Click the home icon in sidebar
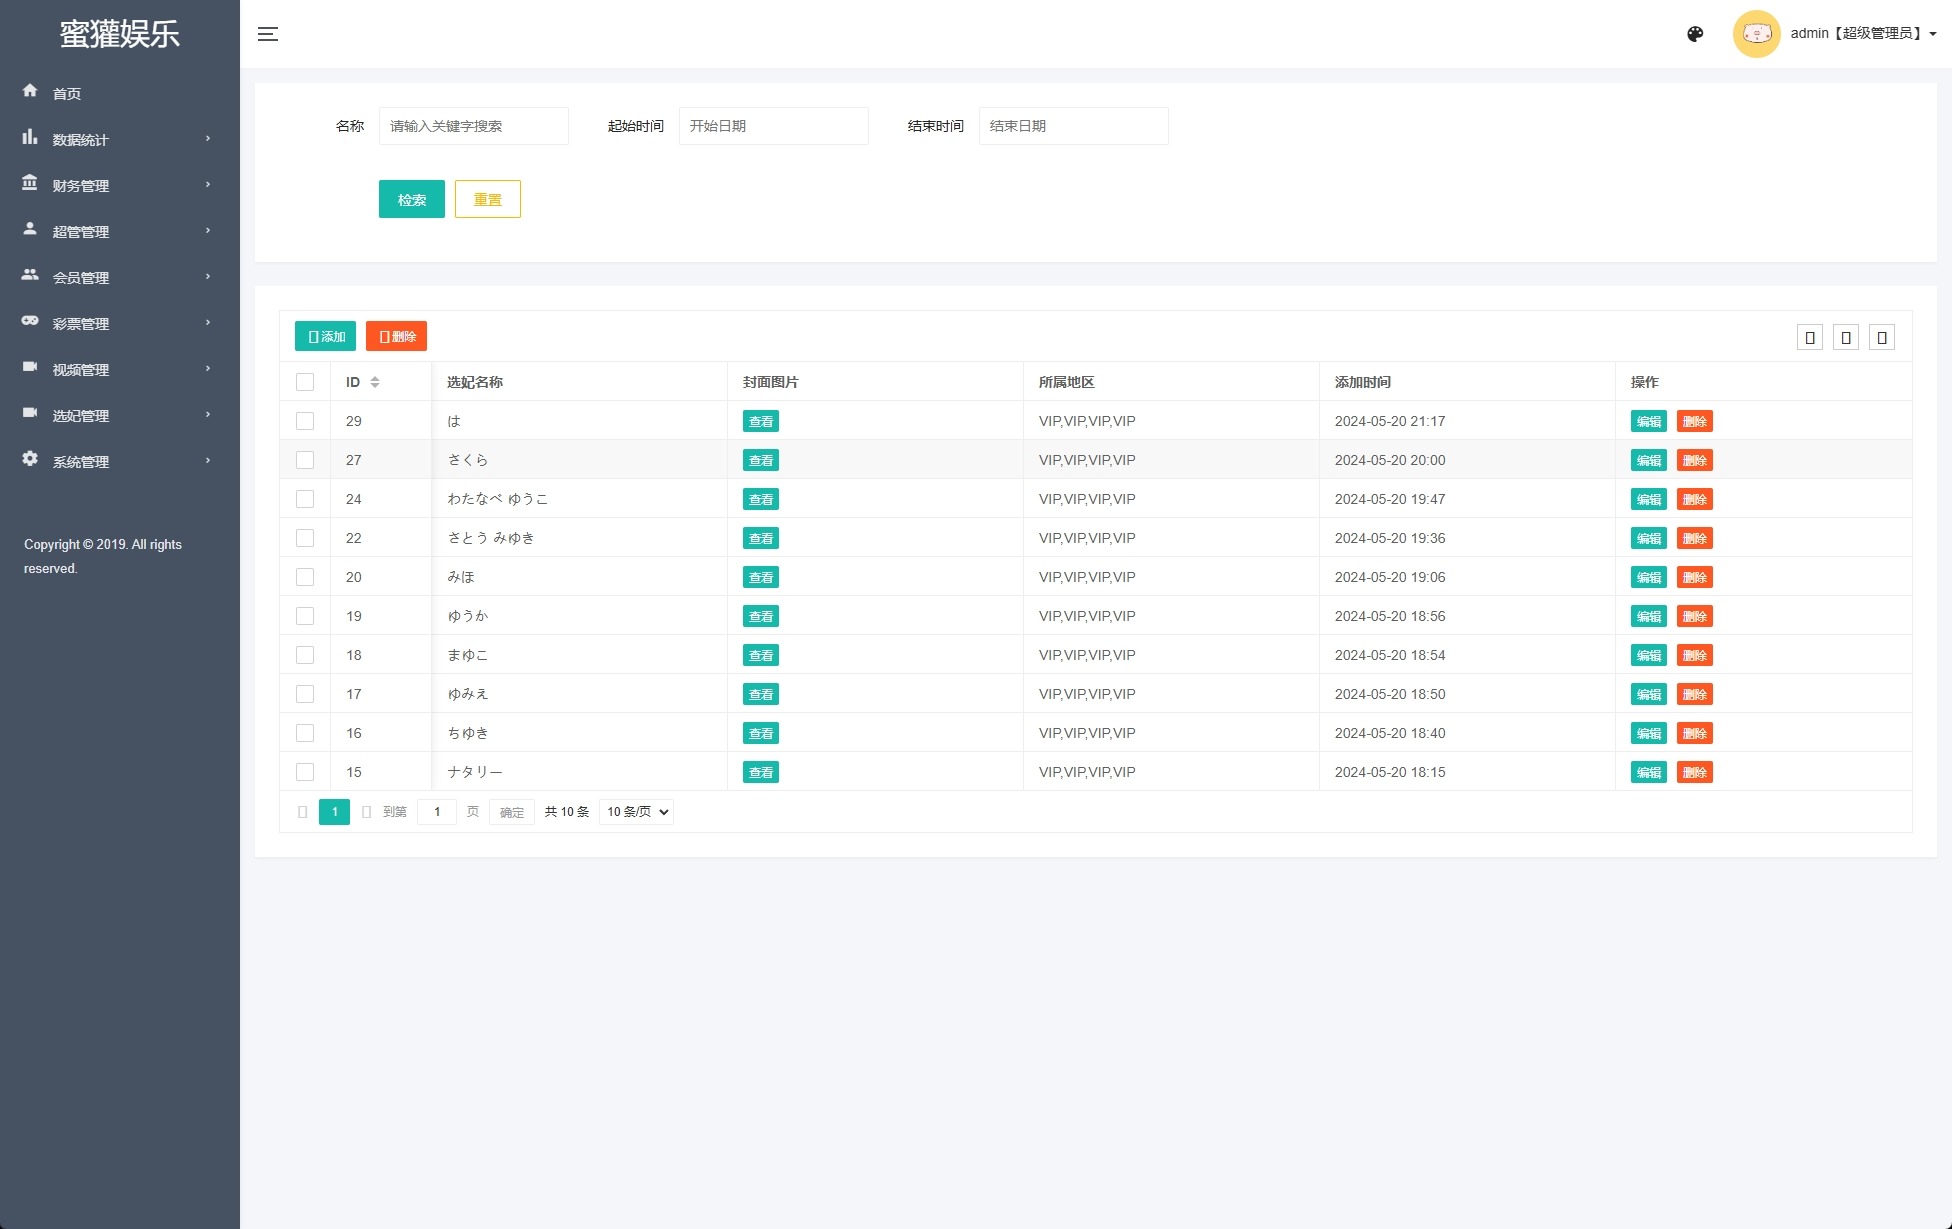 pyautogui.click(x=30, y=91)
